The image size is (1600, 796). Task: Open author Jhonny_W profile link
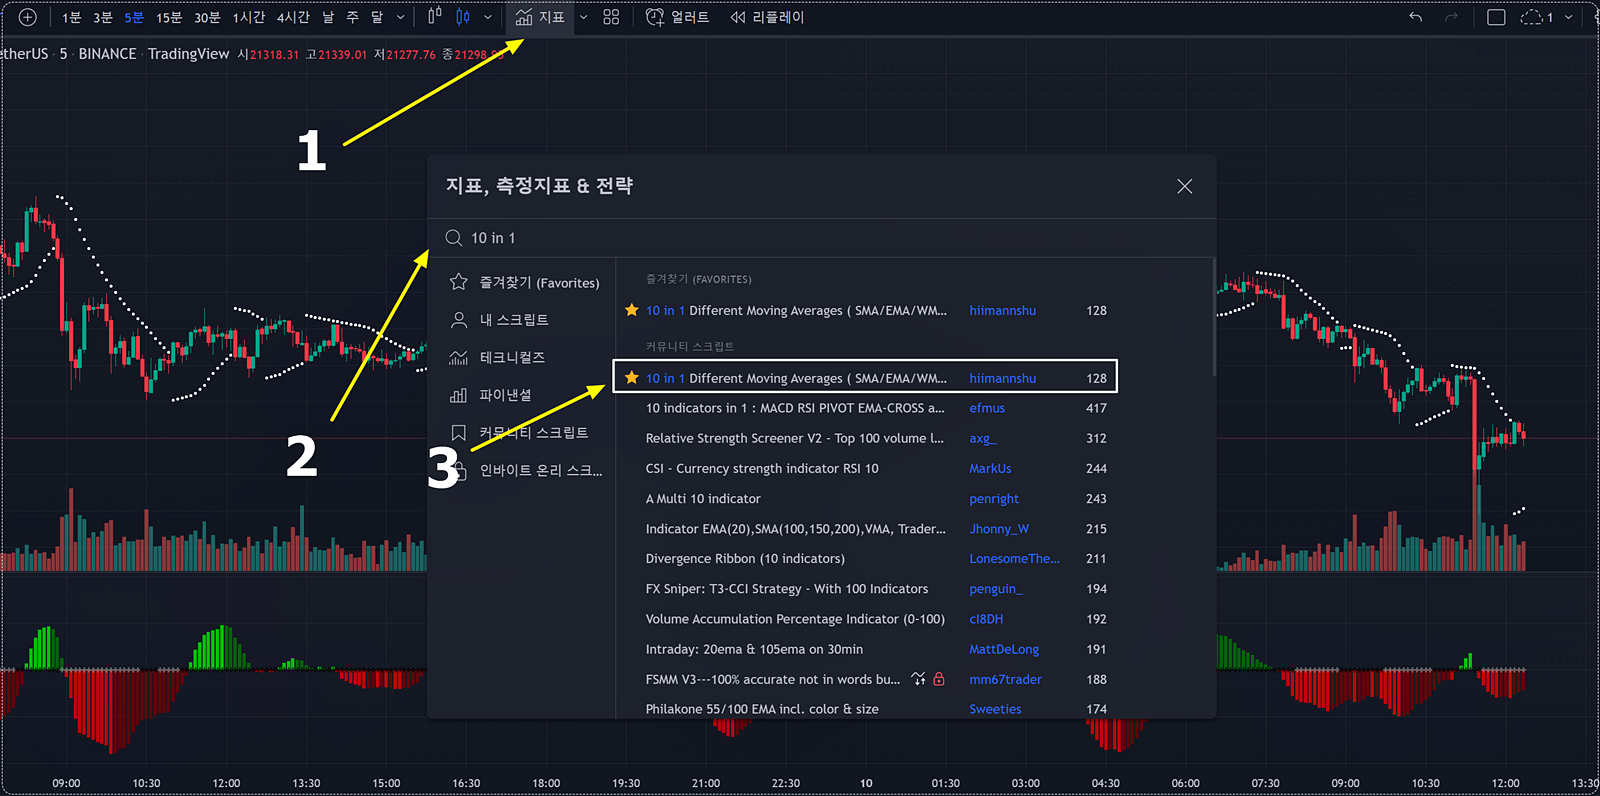point(999,529)
